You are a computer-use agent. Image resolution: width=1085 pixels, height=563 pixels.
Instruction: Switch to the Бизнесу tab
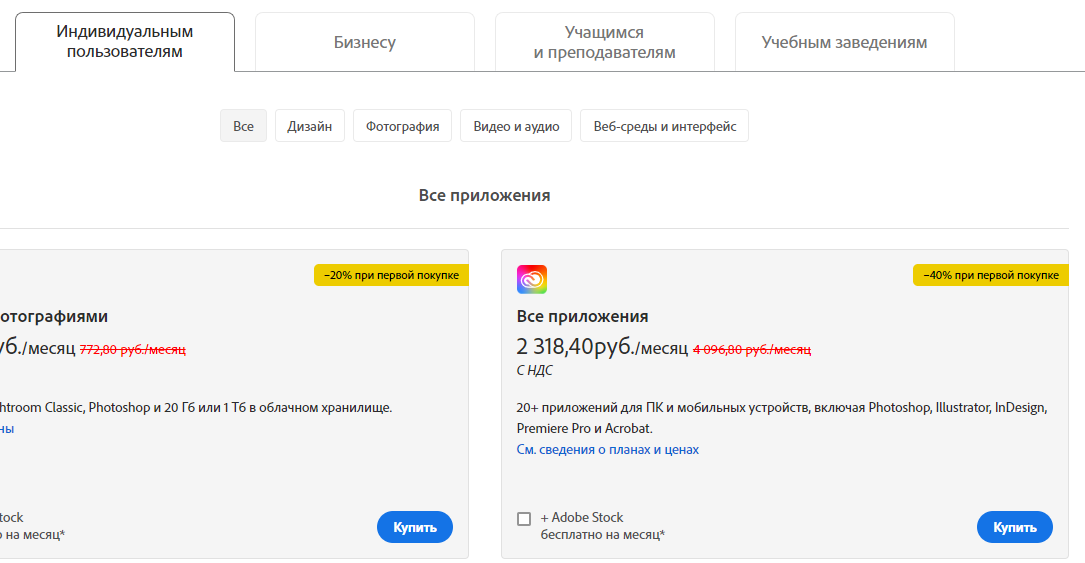tap(365, 42)
